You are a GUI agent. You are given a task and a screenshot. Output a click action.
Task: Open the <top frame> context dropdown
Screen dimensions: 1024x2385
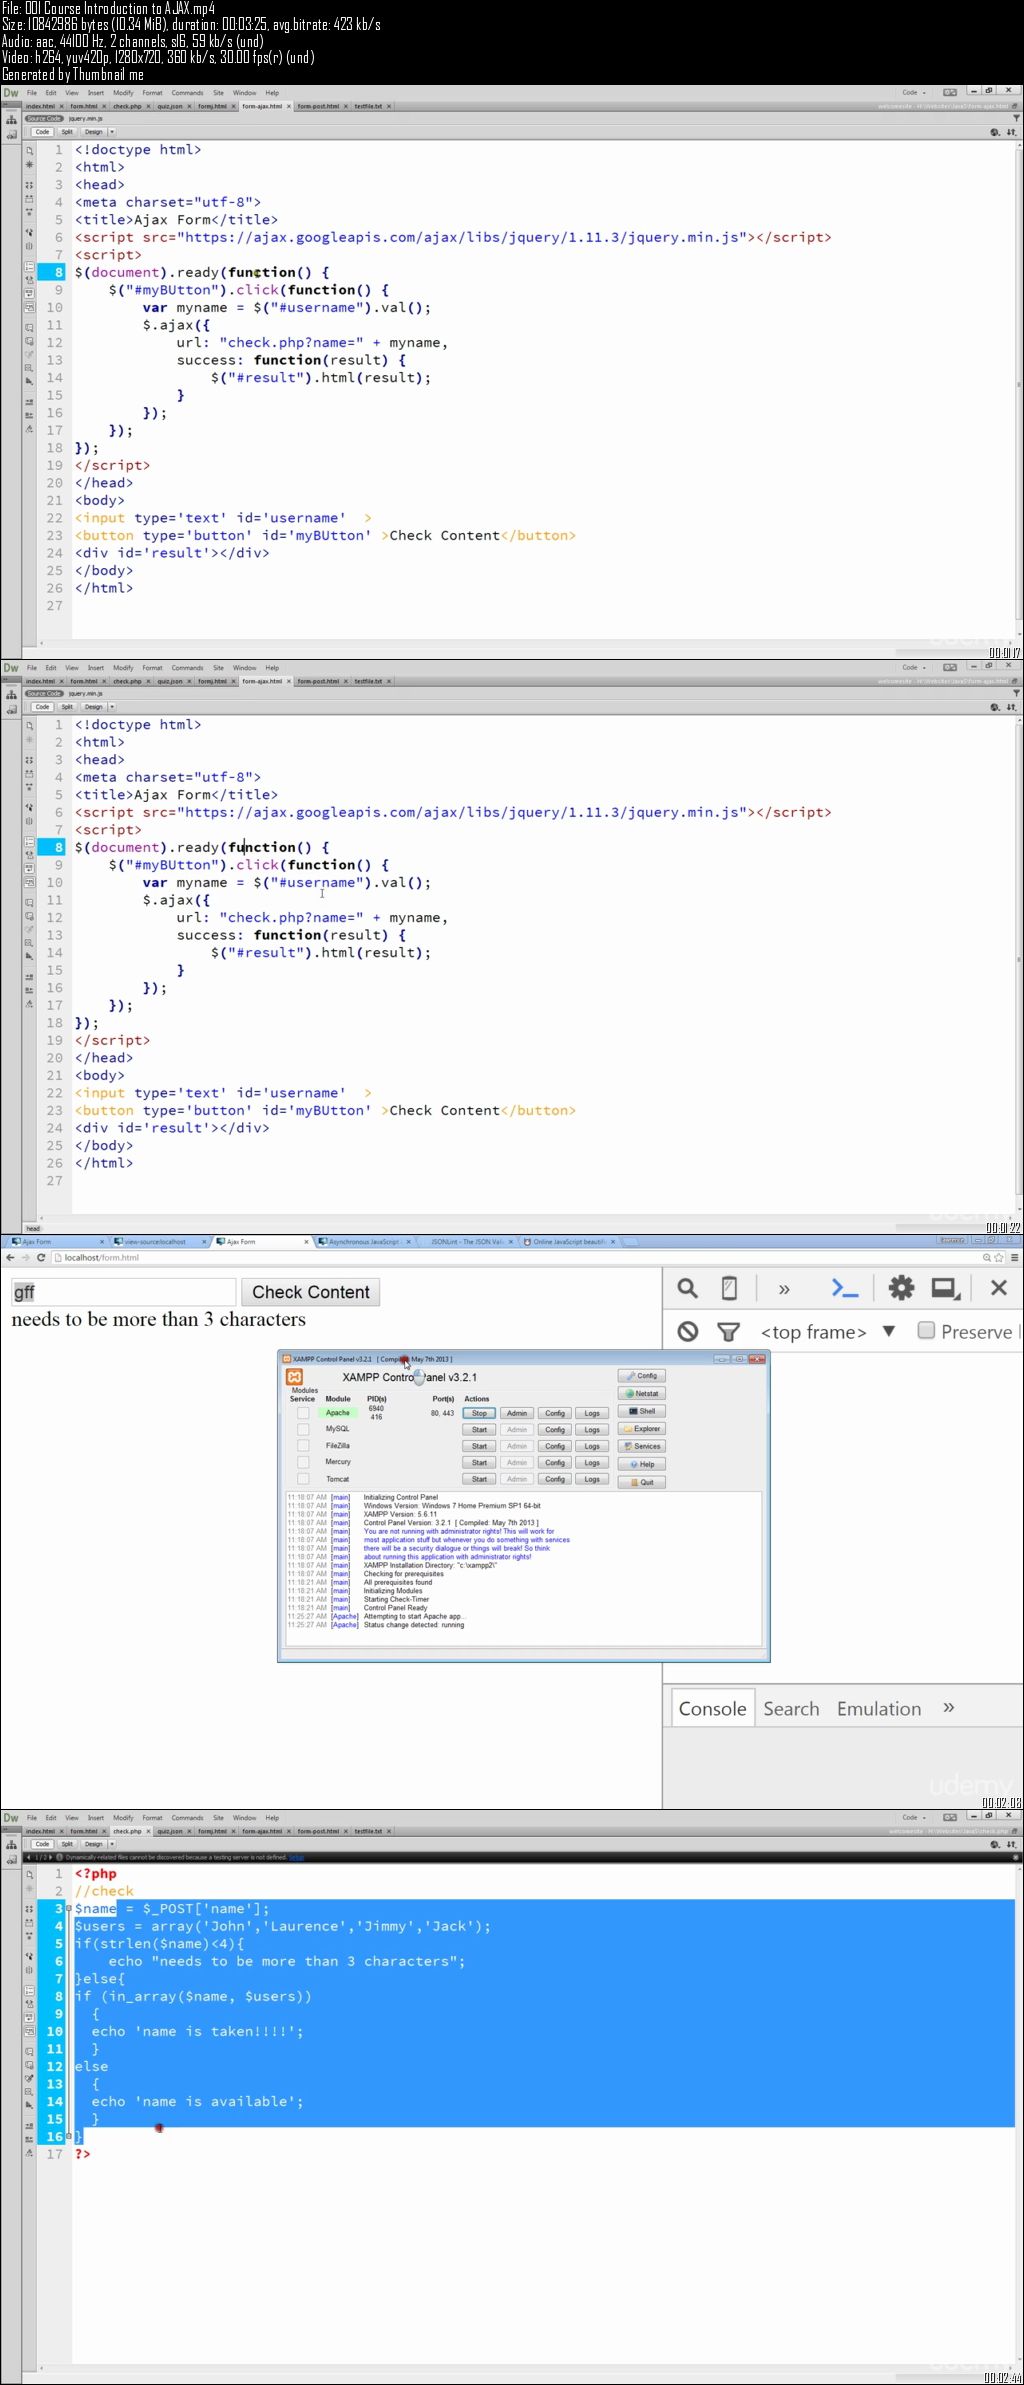click(x=827, y=1332)
